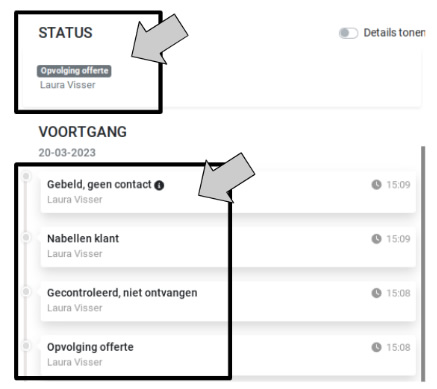Open the Gecontroleerd, niet ontvangen entry
The height and width of the screenshot is (389, 437).
coord(228,301)
